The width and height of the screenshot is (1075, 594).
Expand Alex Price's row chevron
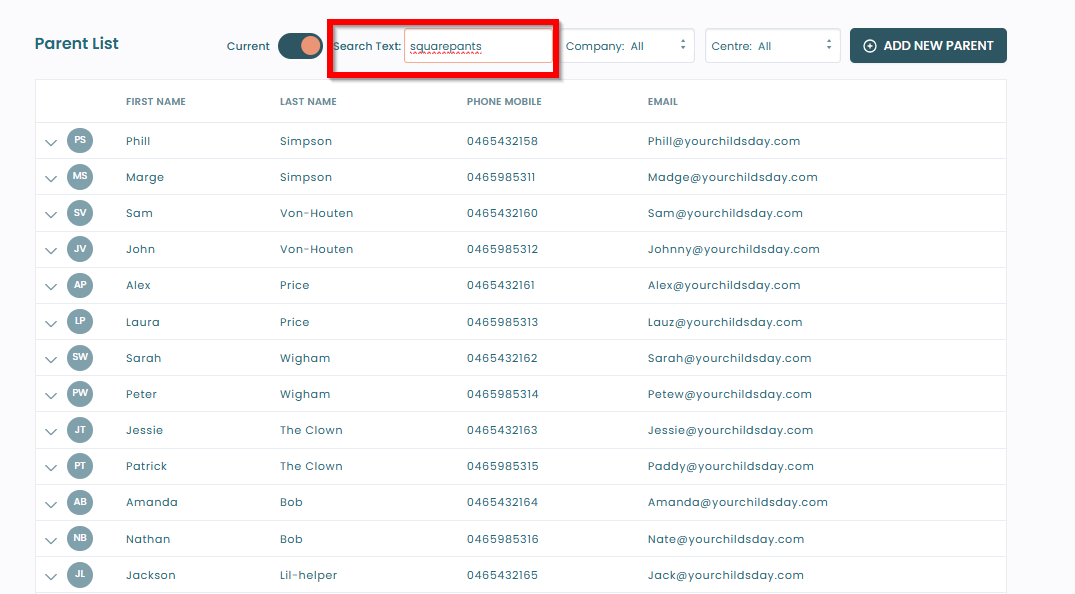[x=51, y=287]
